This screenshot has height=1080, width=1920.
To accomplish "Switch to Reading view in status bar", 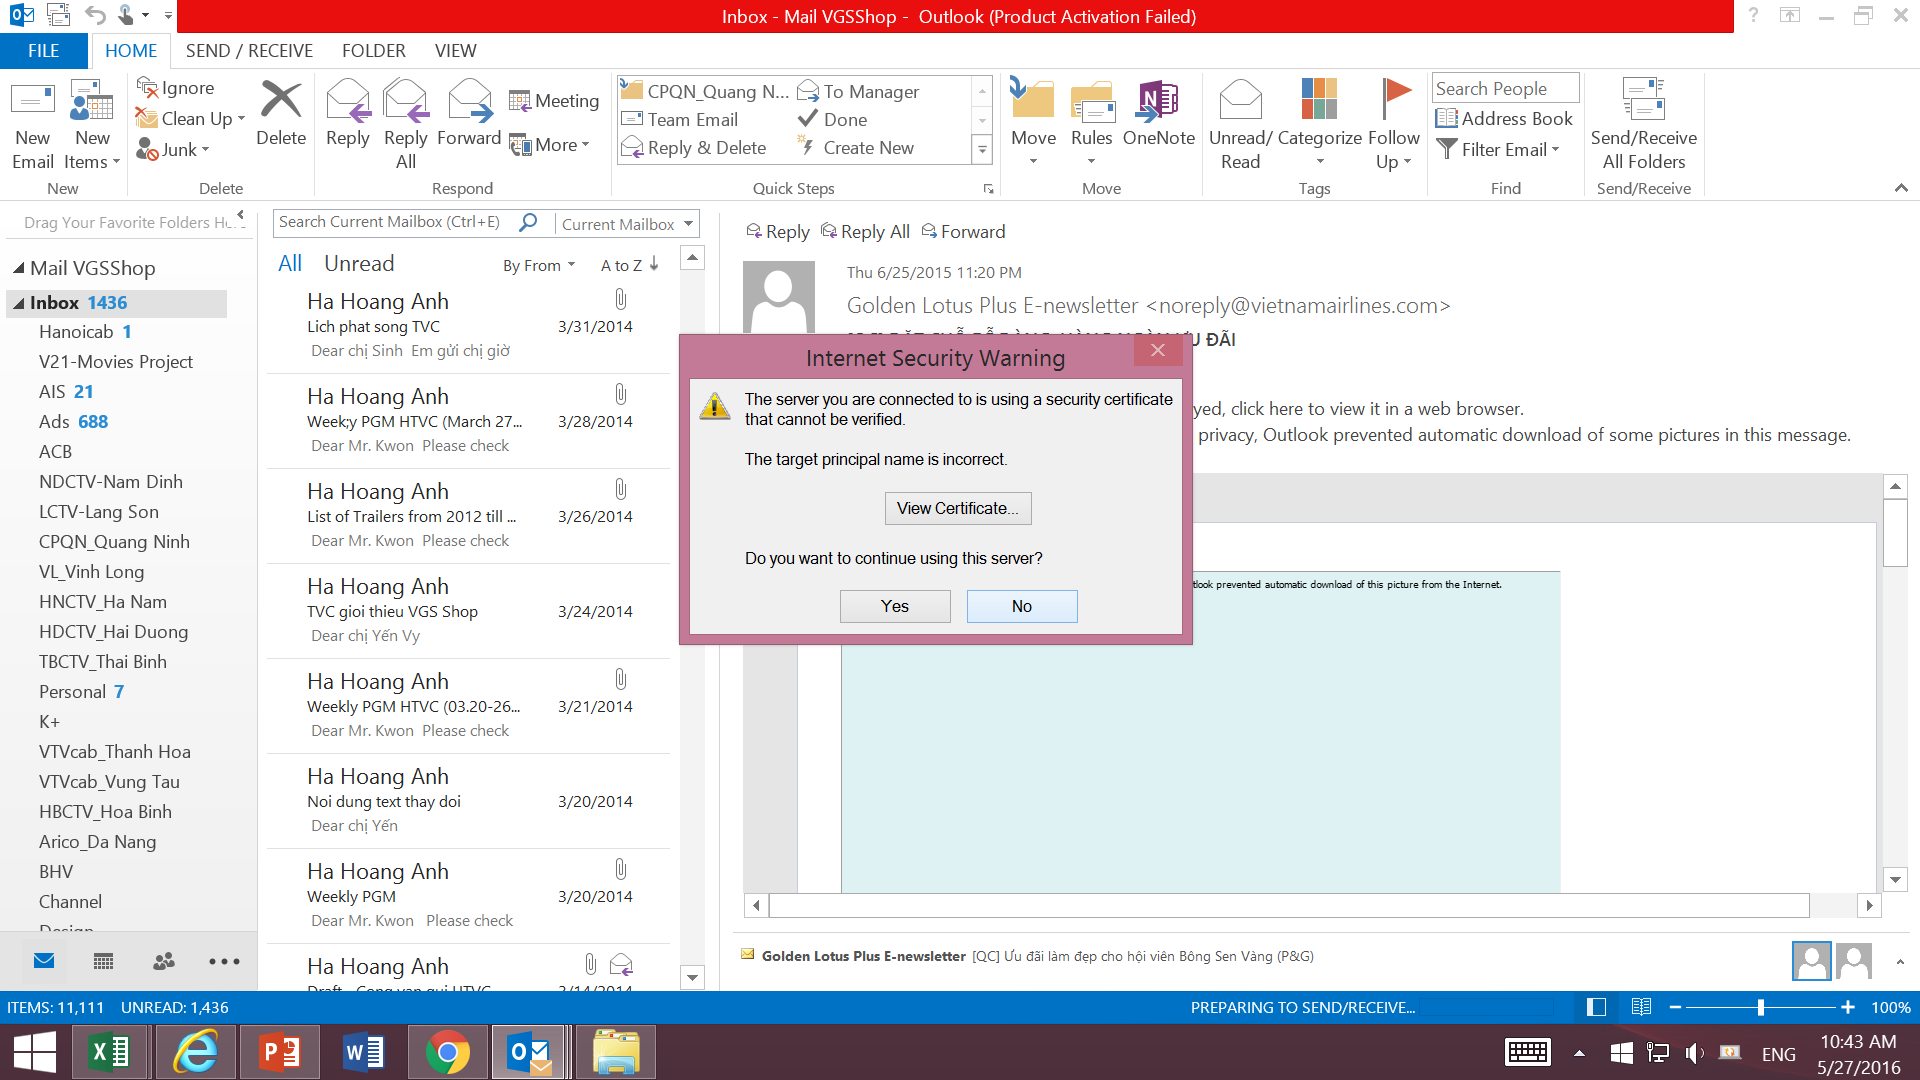I will (1641, 1007).
